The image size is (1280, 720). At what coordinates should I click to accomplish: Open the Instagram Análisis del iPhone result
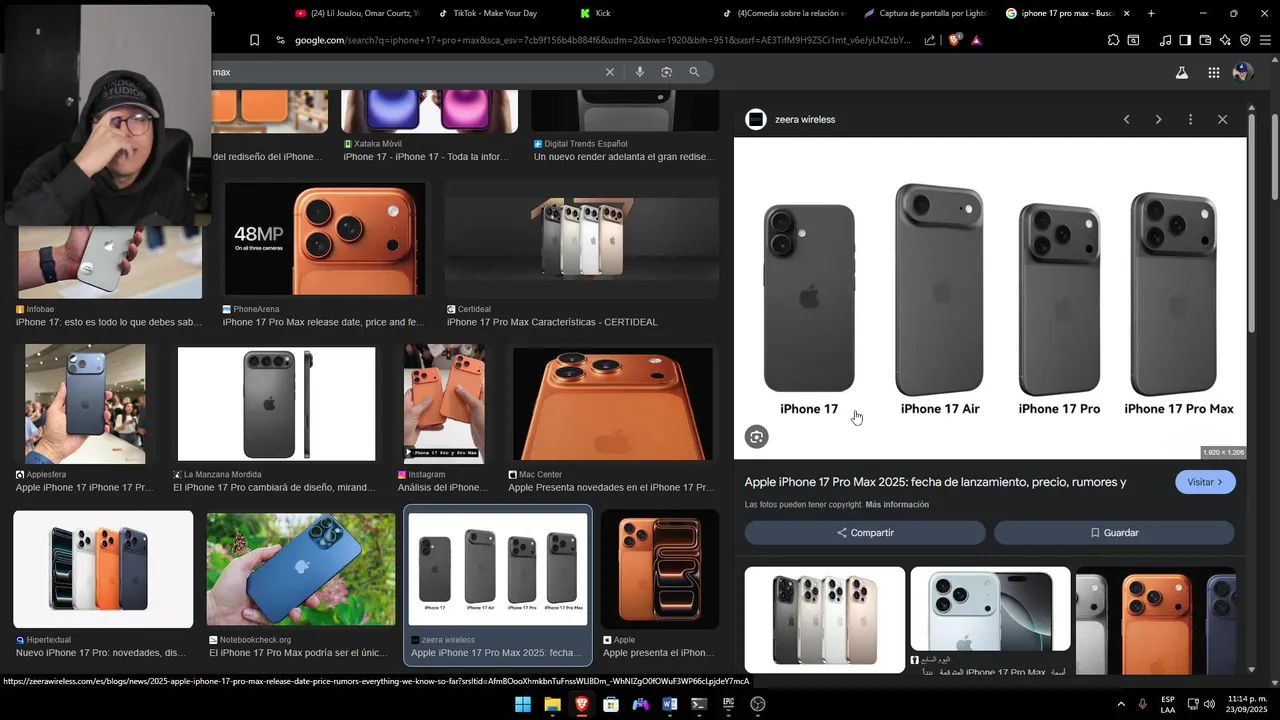pos(444,404)
